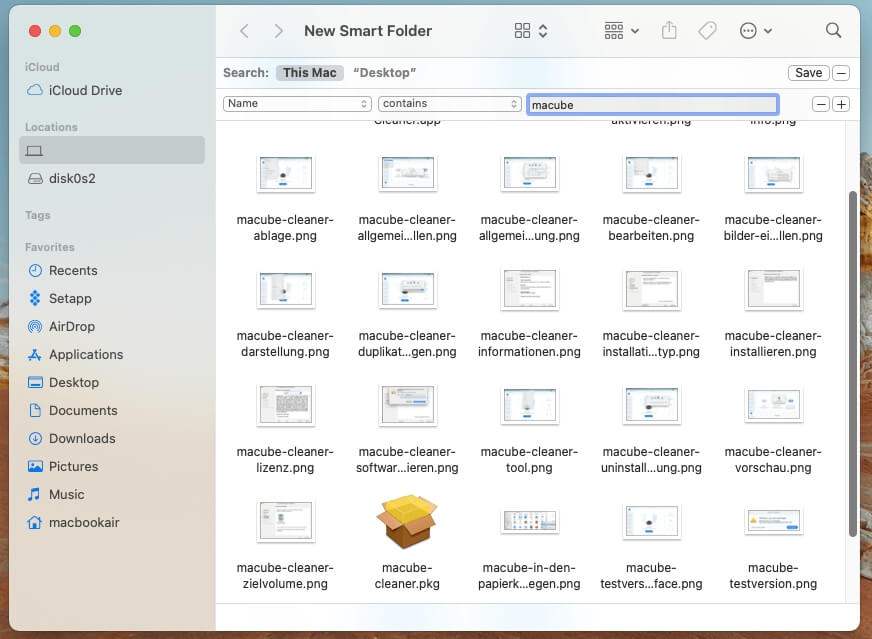Click the macube-cleaner-lizenz.png file name
The image size is (872, 639).
285,459
